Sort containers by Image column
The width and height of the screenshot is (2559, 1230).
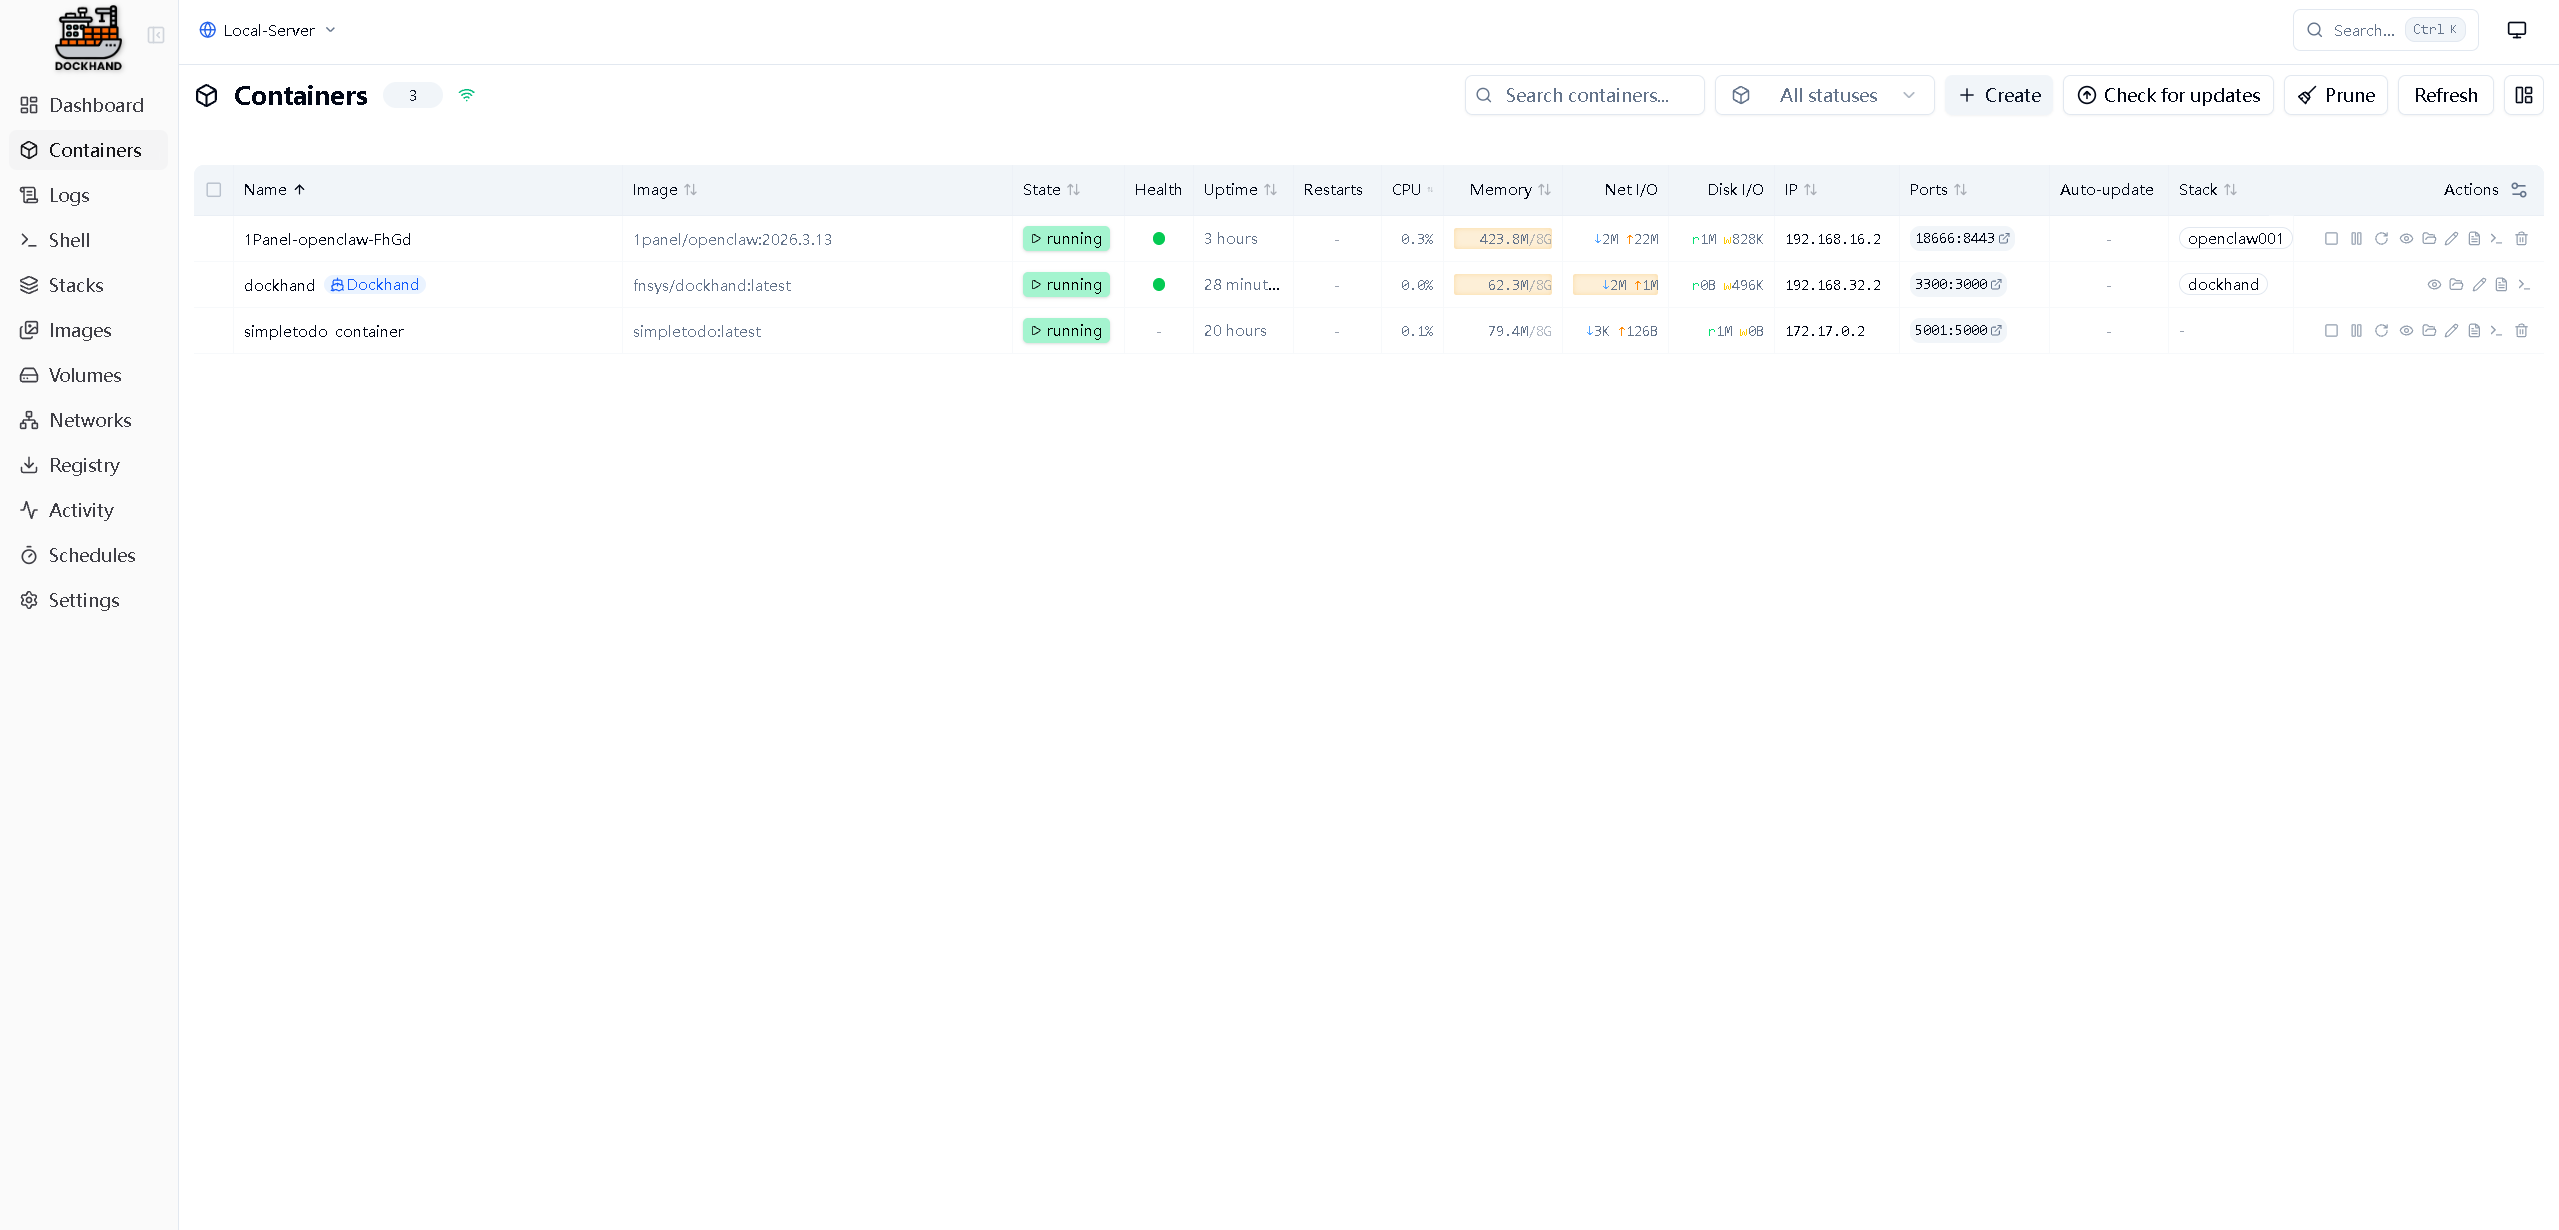[x=664, y=190]
